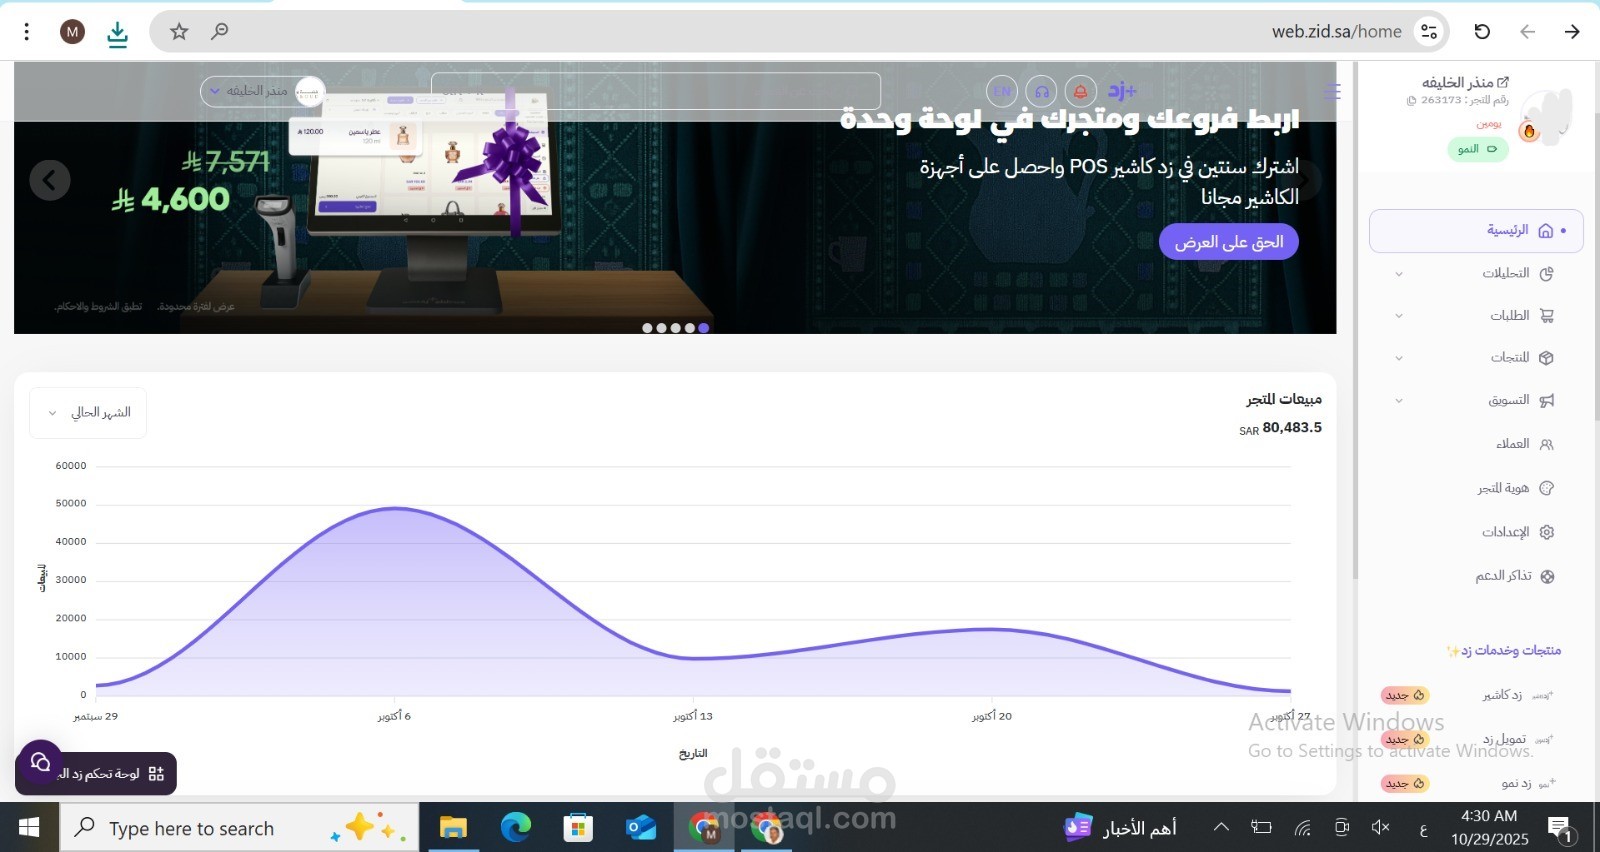Expand the المنتجات submenu chevron
This screenshot has width=1600, height=852.
tap(1399, 358)
